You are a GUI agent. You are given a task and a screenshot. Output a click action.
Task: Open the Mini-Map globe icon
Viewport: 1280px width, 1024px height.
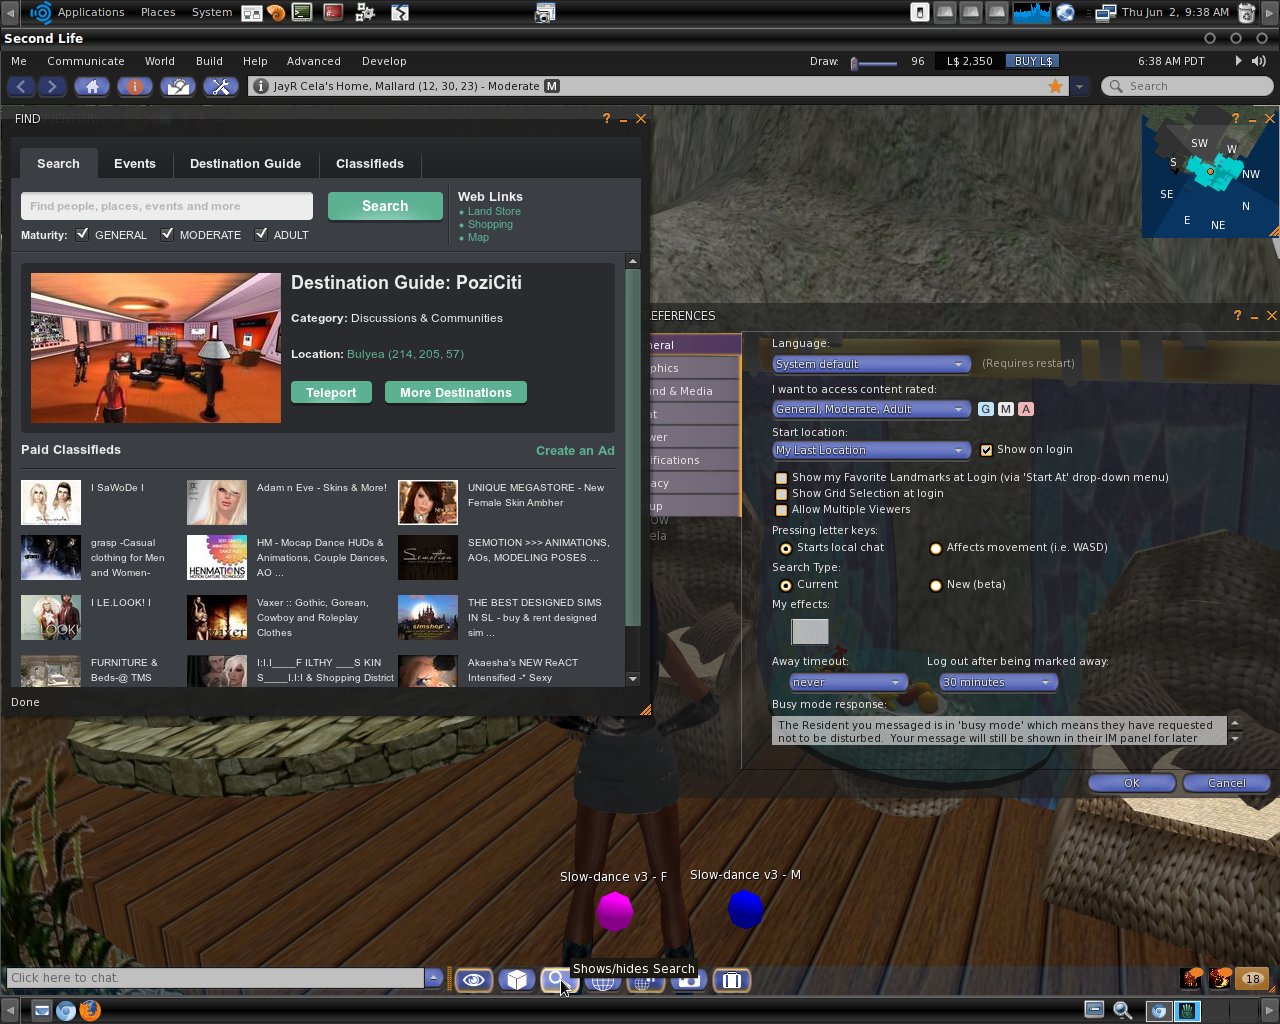pyautogui.click(x=645, y=980)
